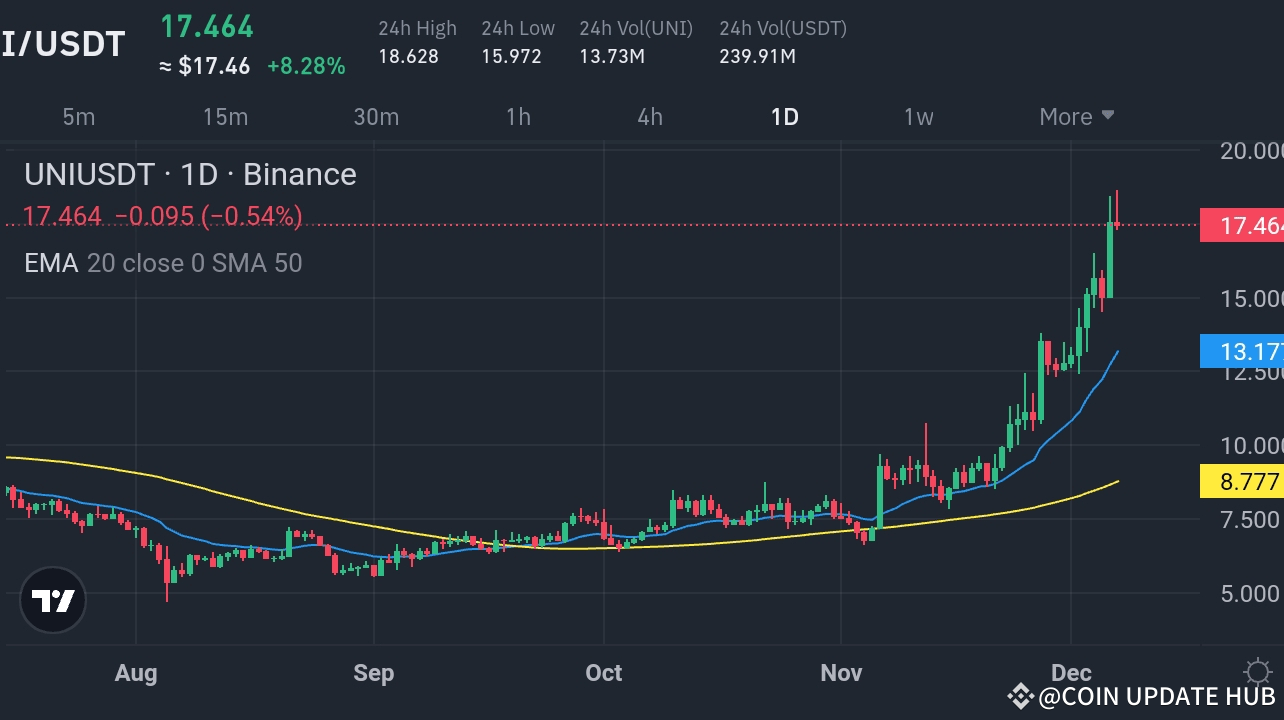
Task: Click the blue 13.17 EMA price label
Action: (1241, 352)
